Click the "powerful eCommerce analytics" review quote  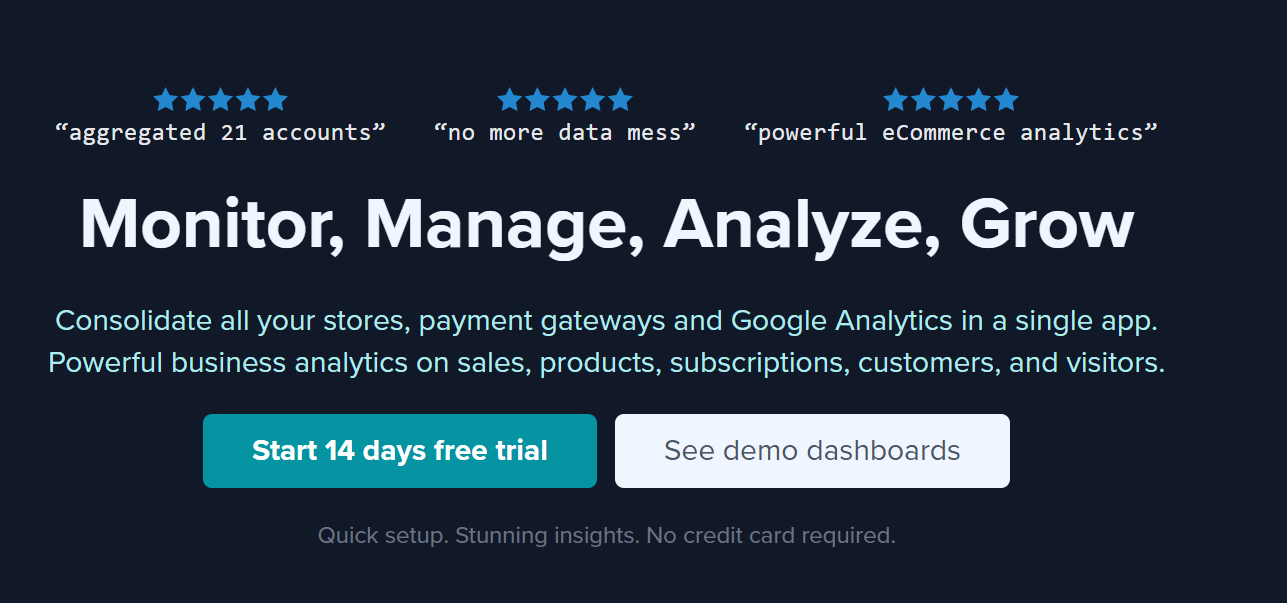[x=951, y=132]
